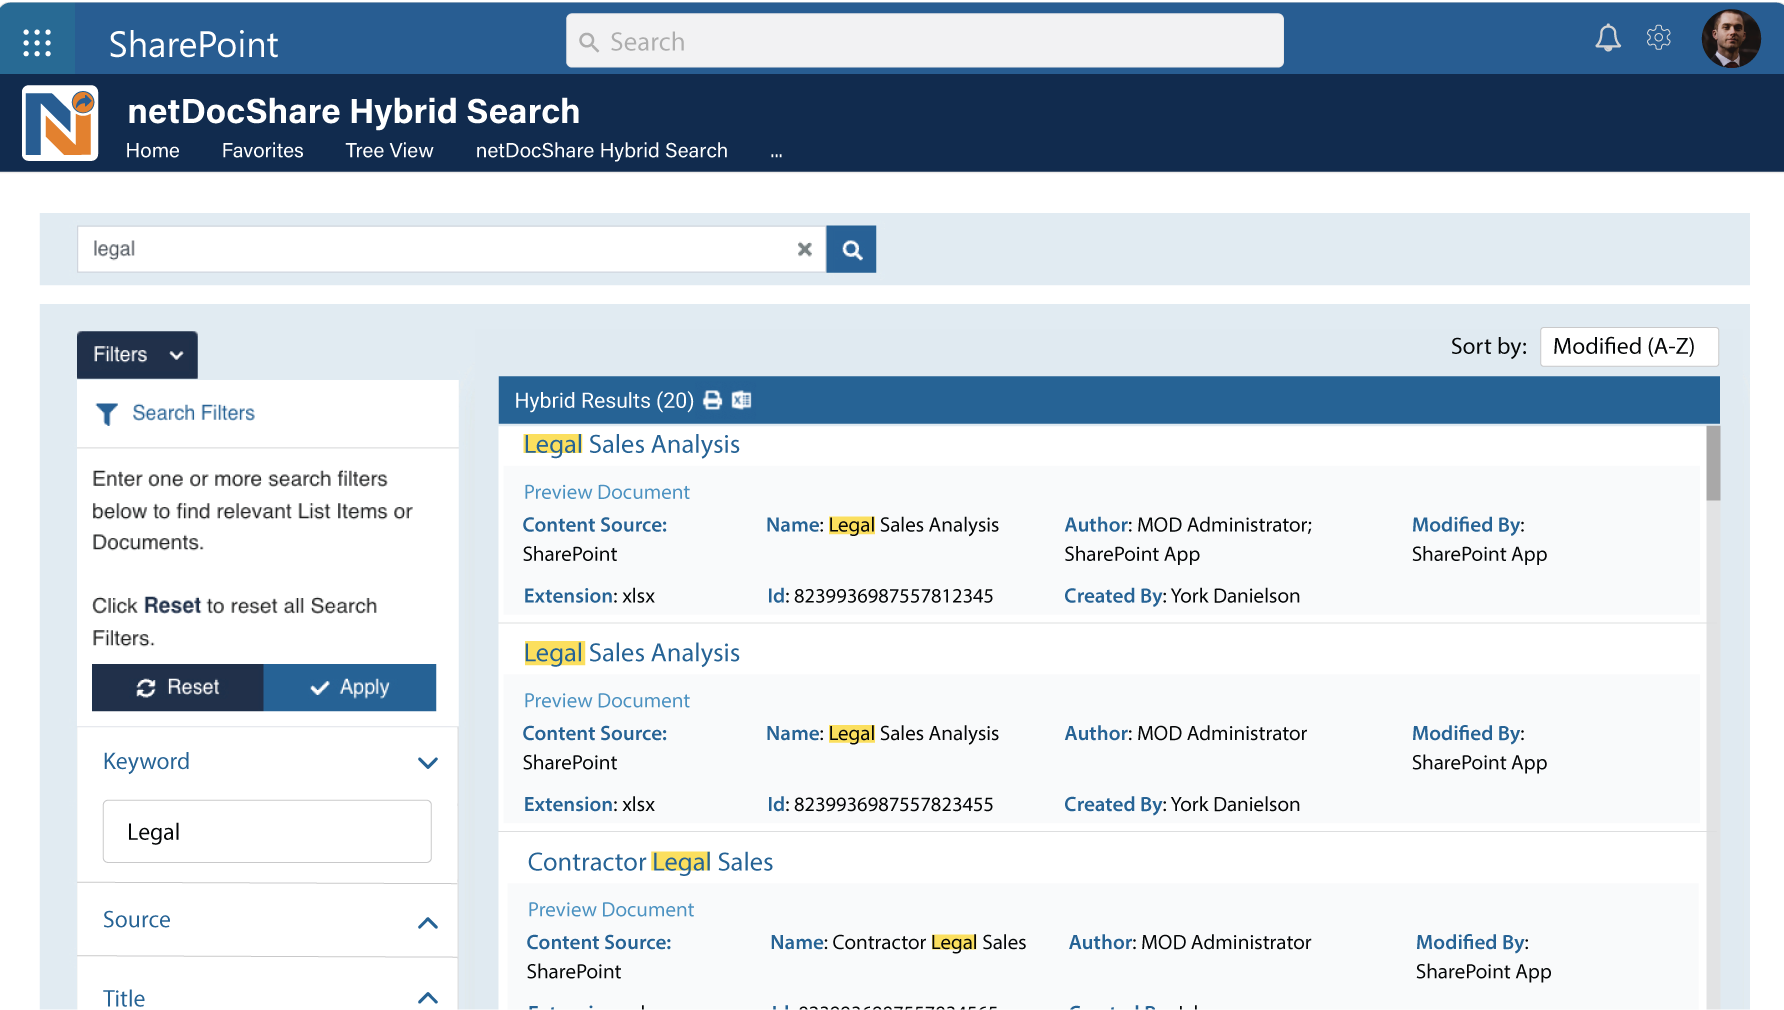
Task: Click the results list scrollbar
Action: point(1713,463)
